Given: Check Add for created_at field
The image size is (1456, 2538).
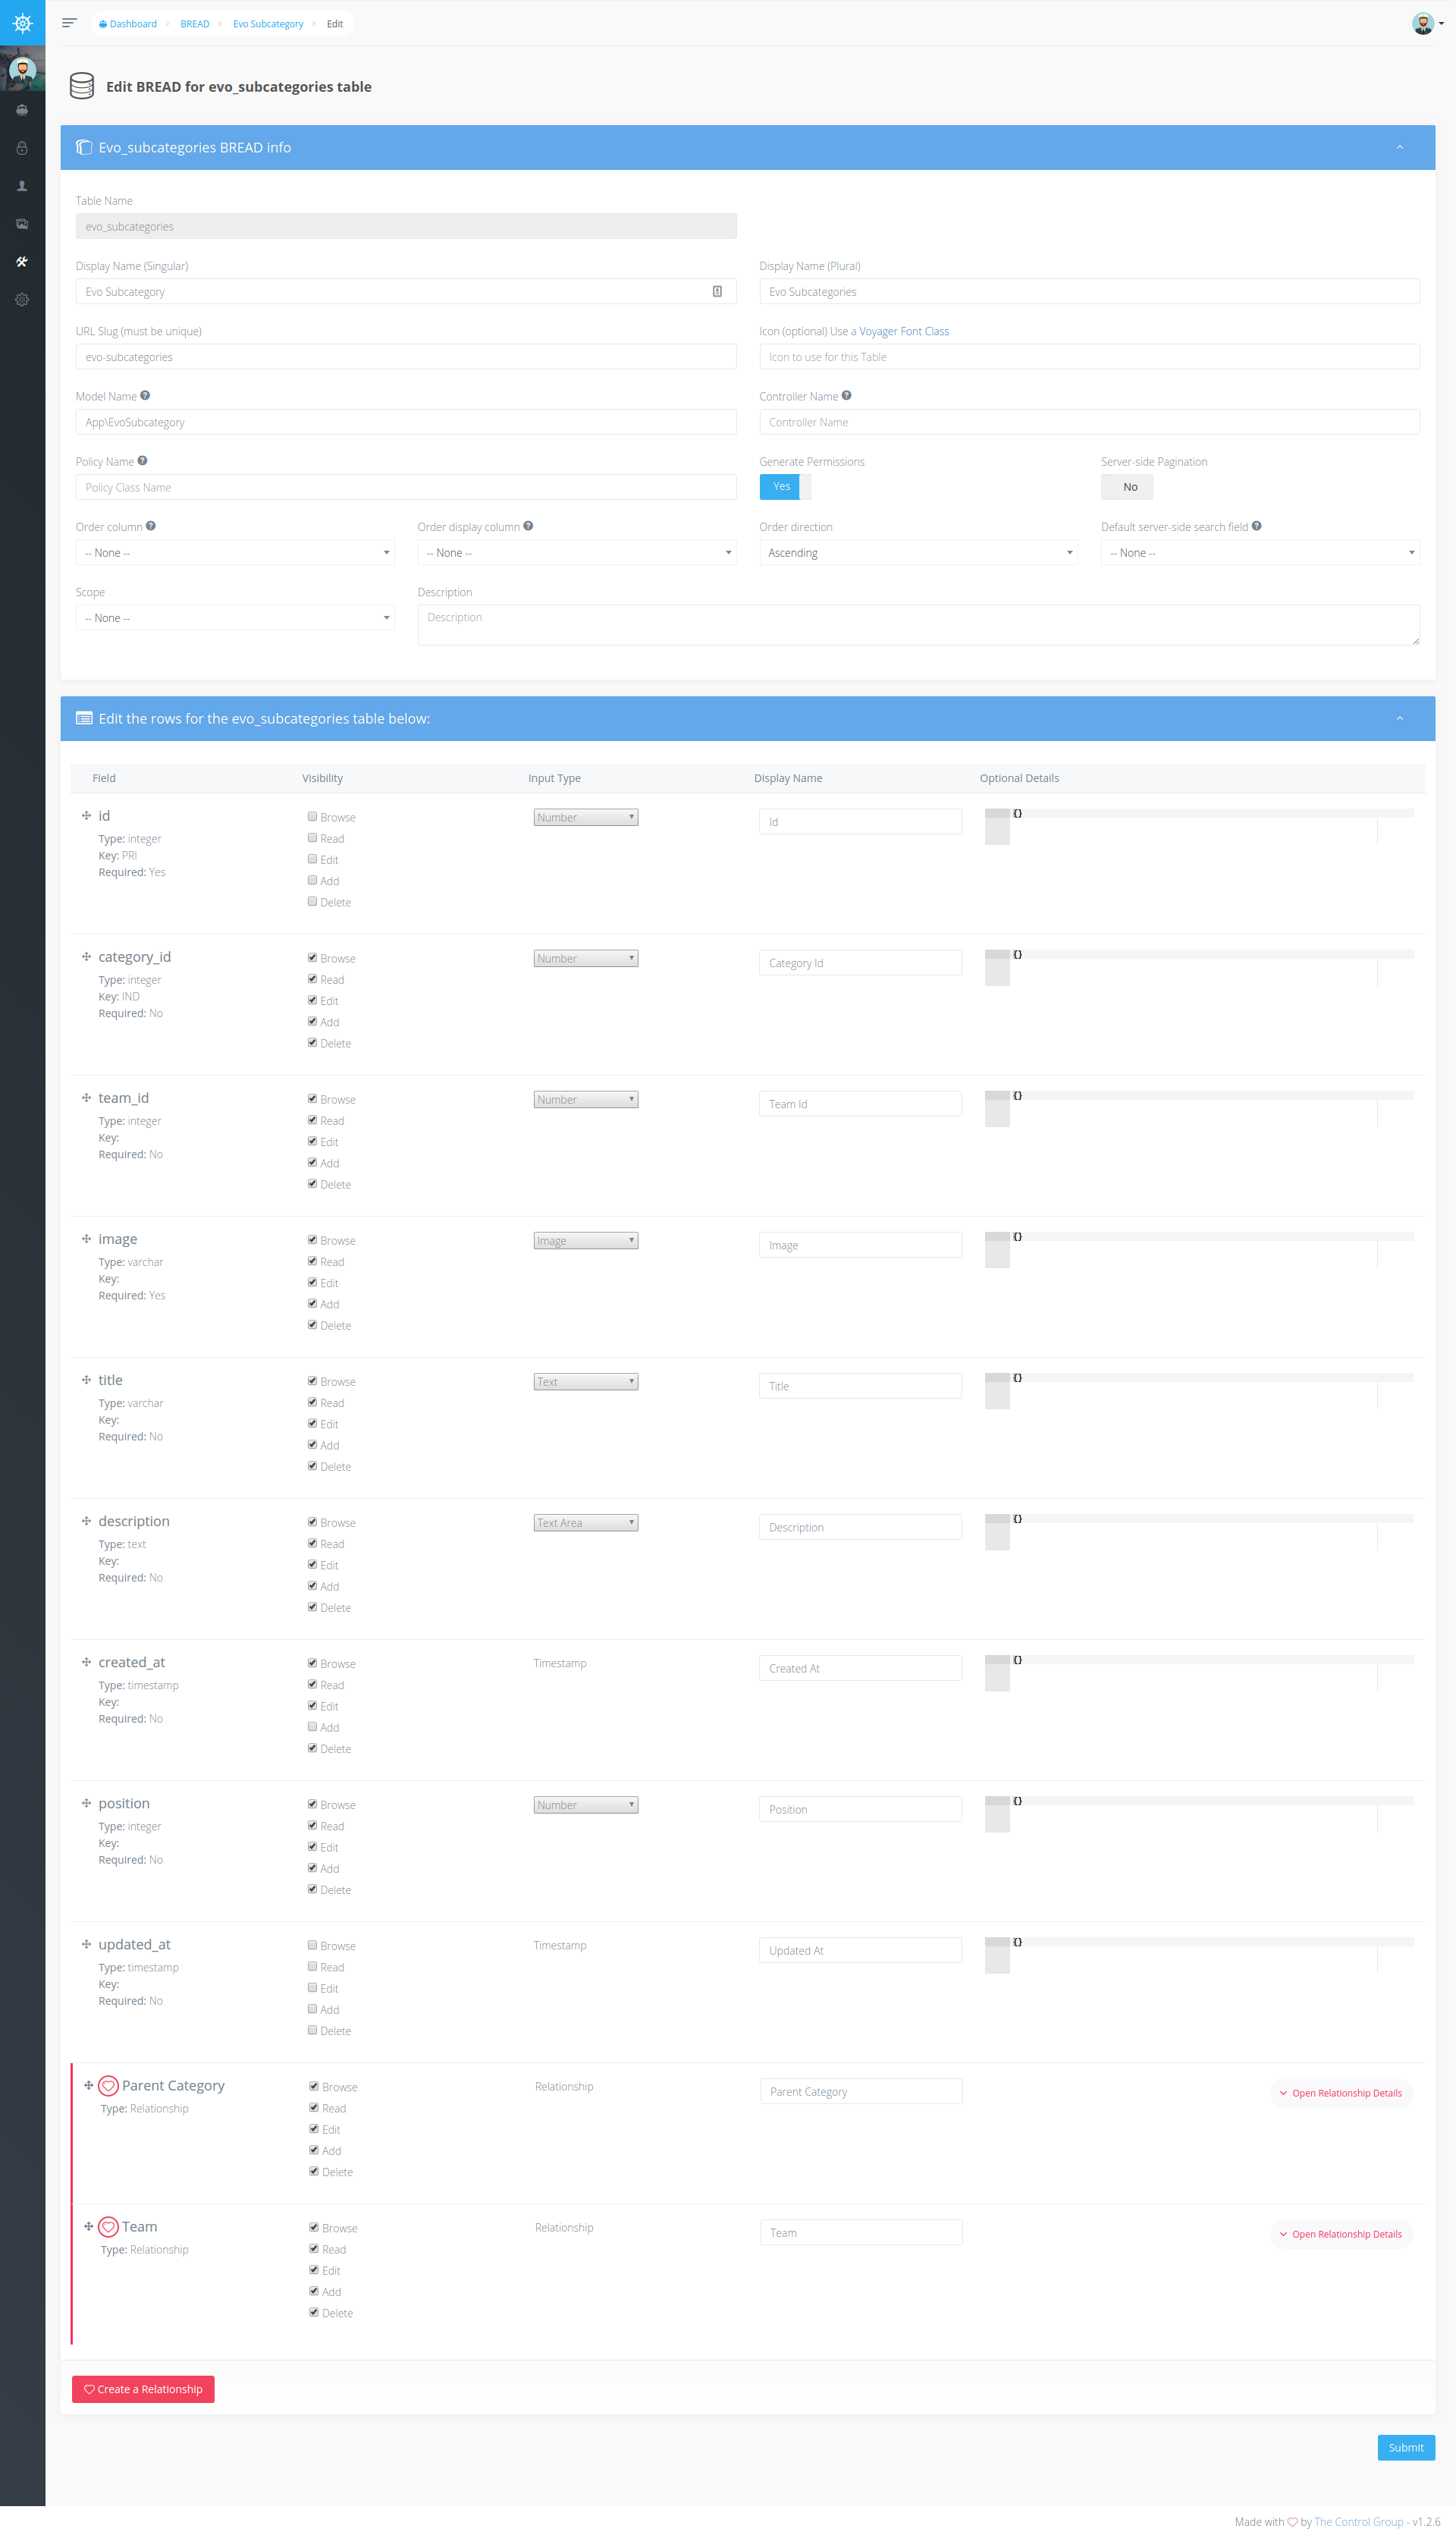Looking at the screenshot, I should (x=312, y=1727).
